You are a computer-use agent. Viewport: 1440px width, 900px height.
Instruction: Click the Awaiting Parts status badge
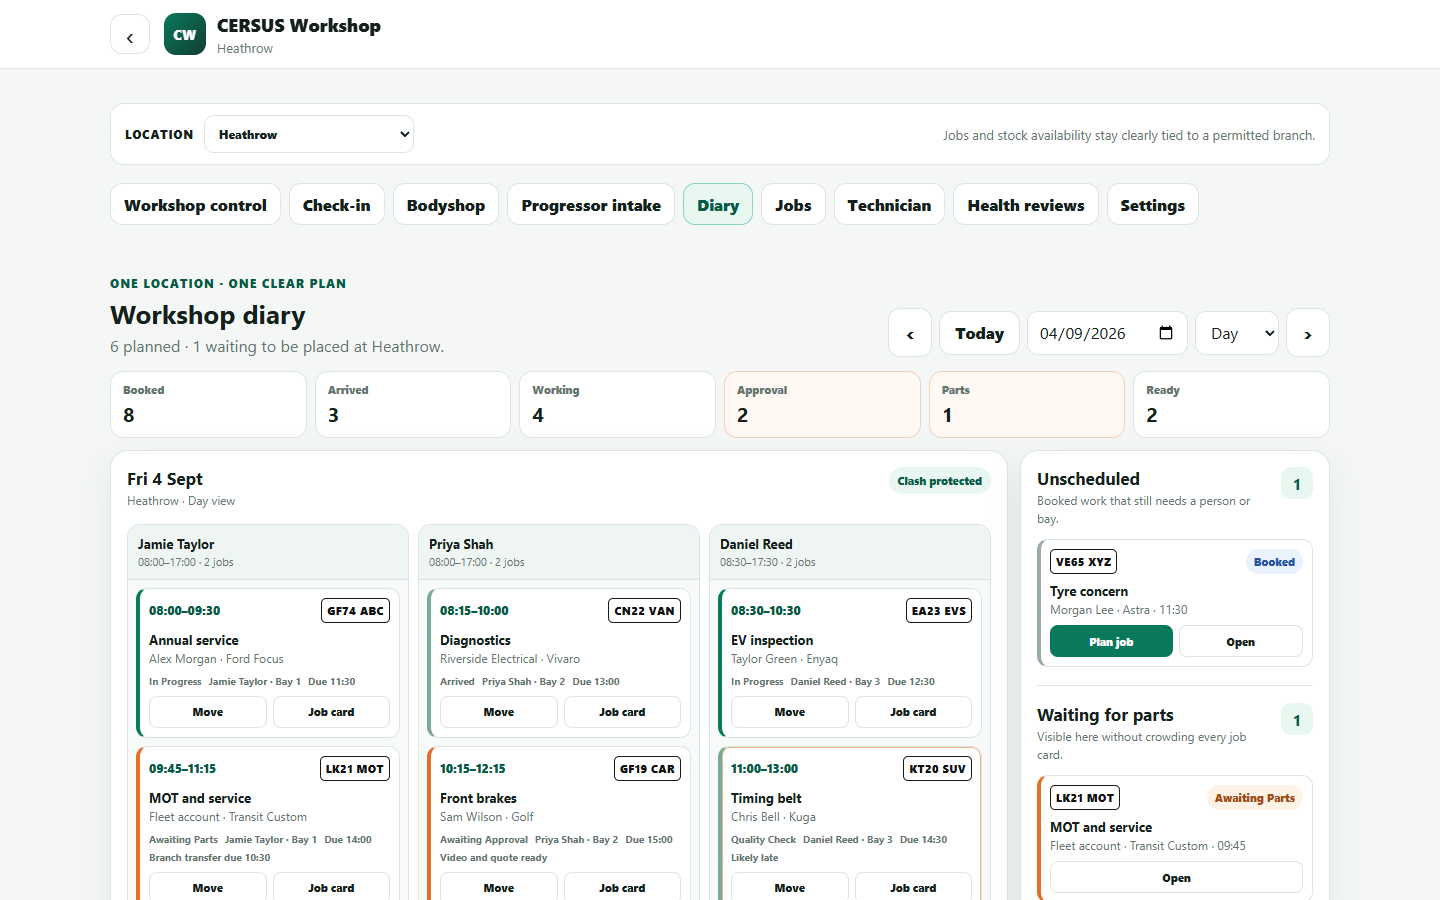1254,798
